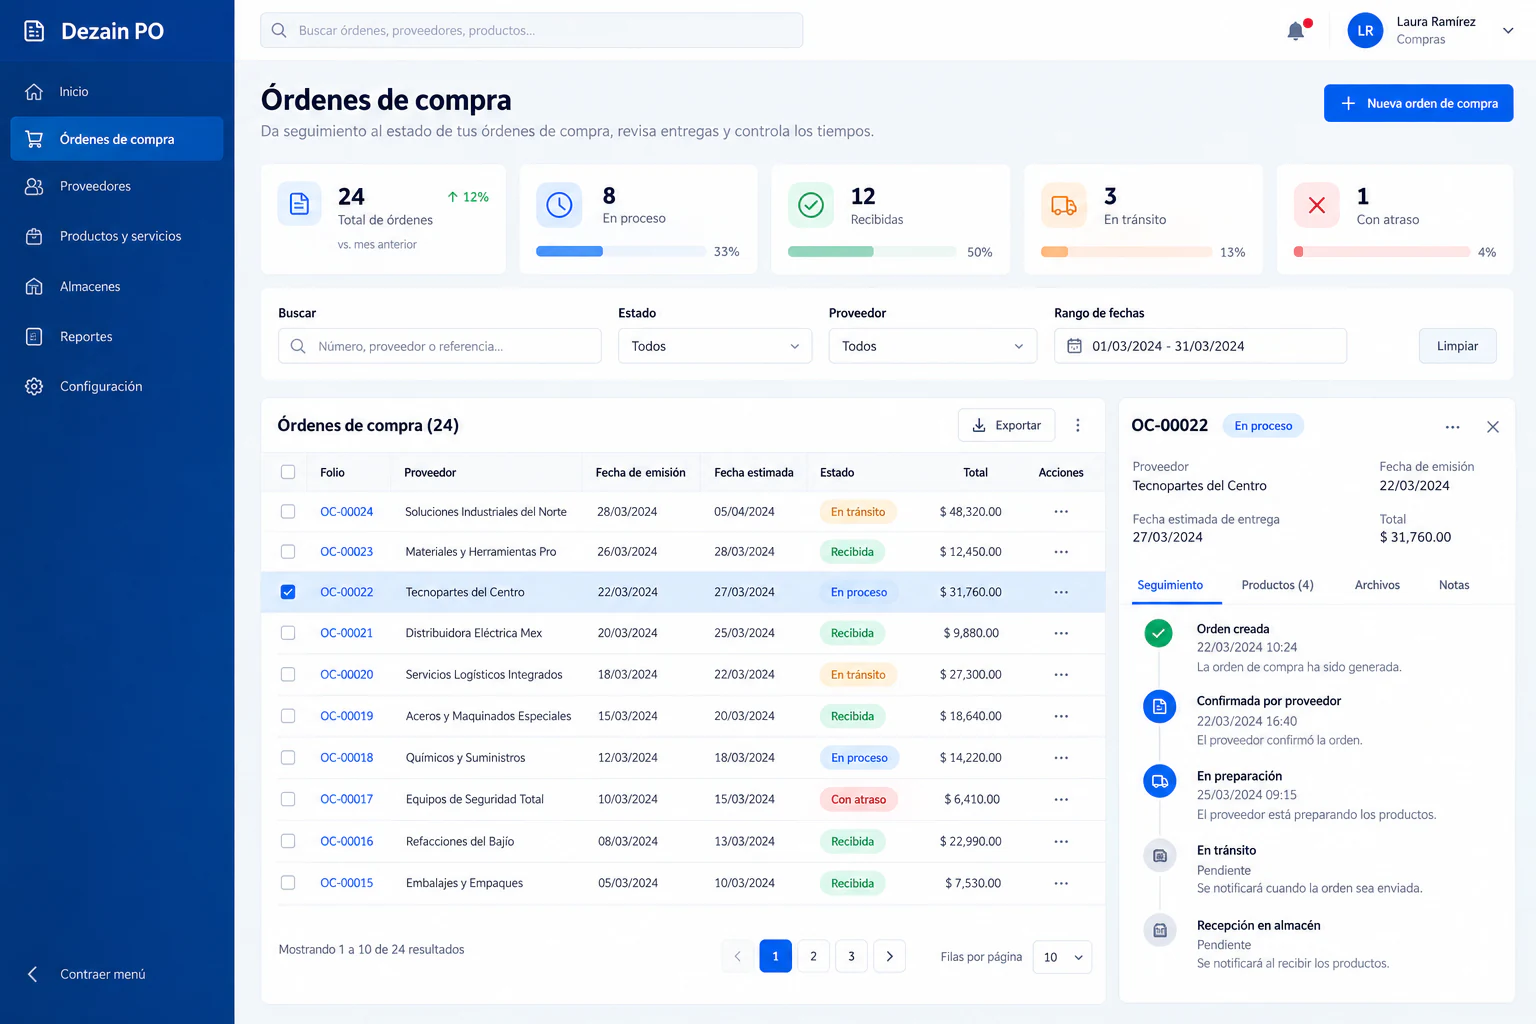
Task: Open the Estado filter dropdown
Action: tap(715, 346)
